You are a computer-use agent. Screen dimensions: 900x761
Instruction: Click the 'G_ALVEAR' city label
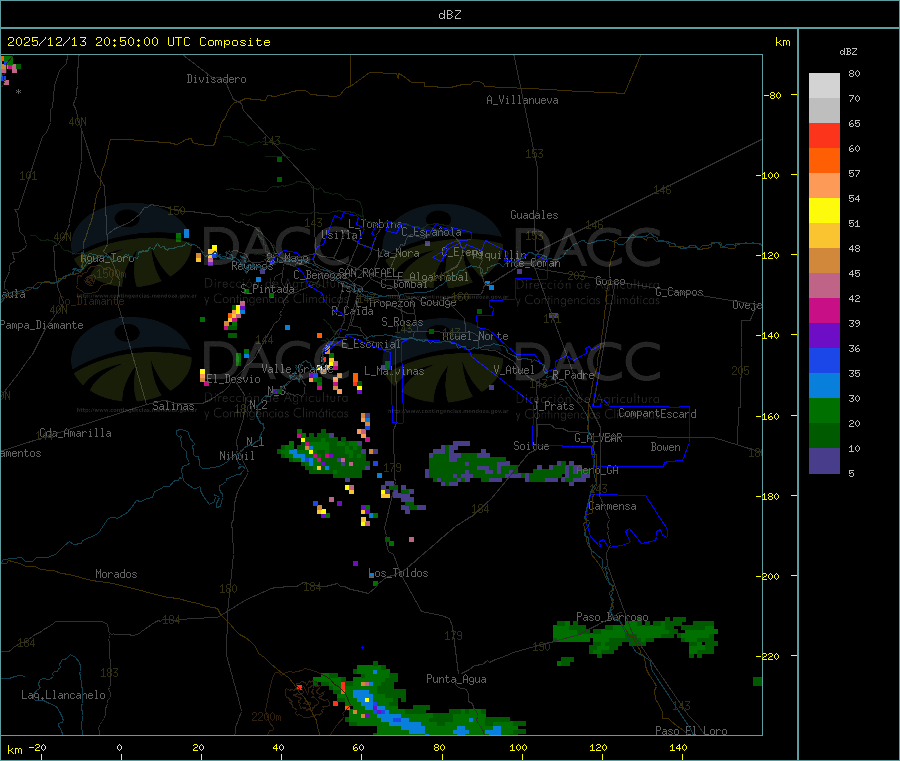pyautogui.click(x=599, y=438)
